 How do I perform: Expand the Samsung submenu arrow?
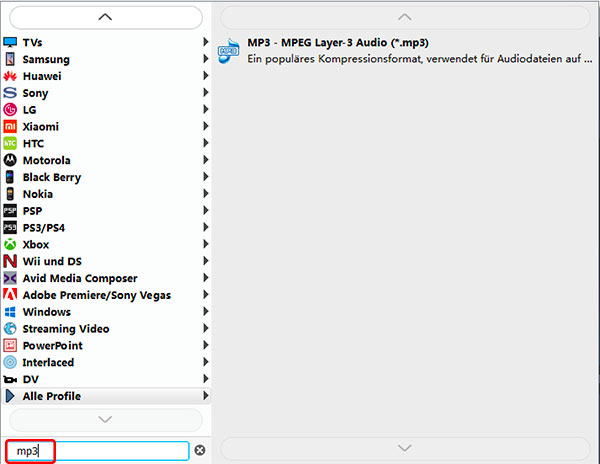[x=206, y=59]
